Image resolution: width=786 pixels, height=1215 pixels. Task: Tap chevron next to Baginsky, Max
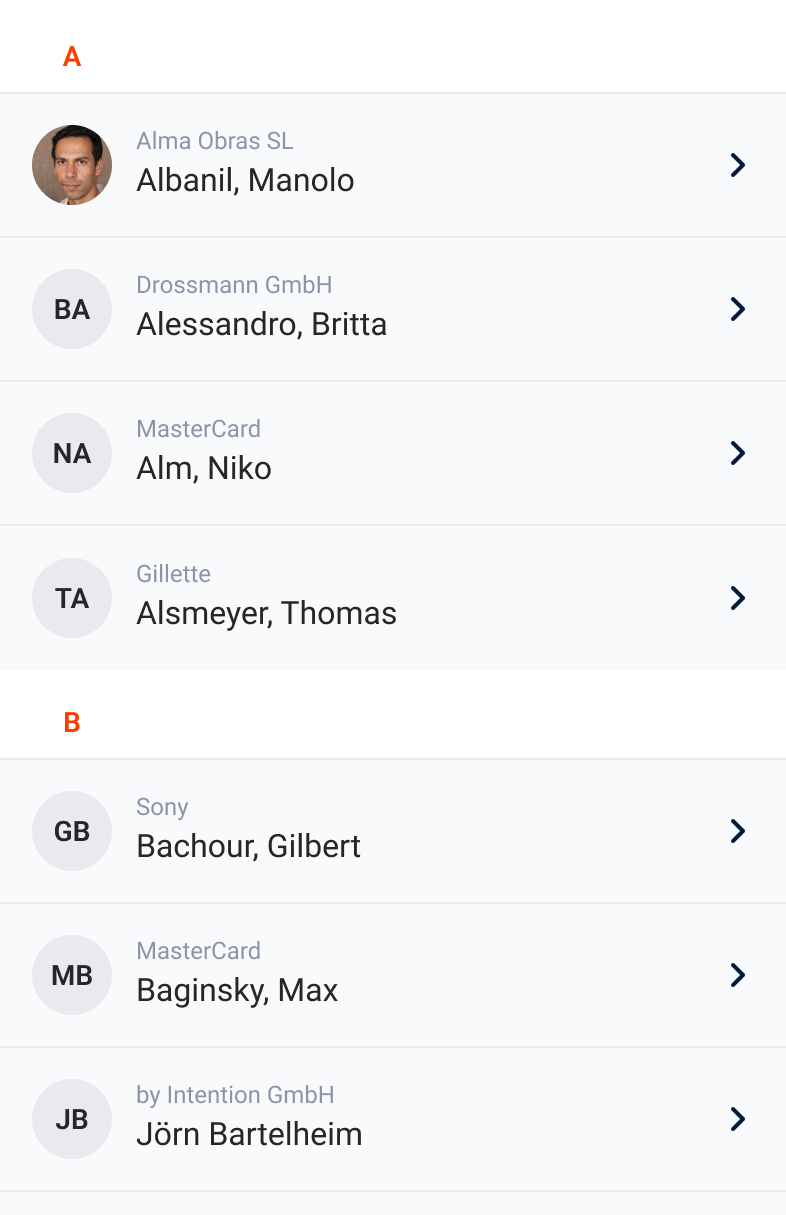coord(738,975)
